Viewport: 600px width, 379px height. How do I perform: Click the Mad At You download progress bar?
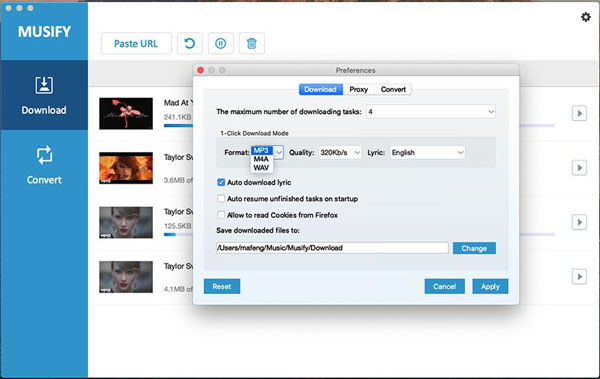[179, 126]
